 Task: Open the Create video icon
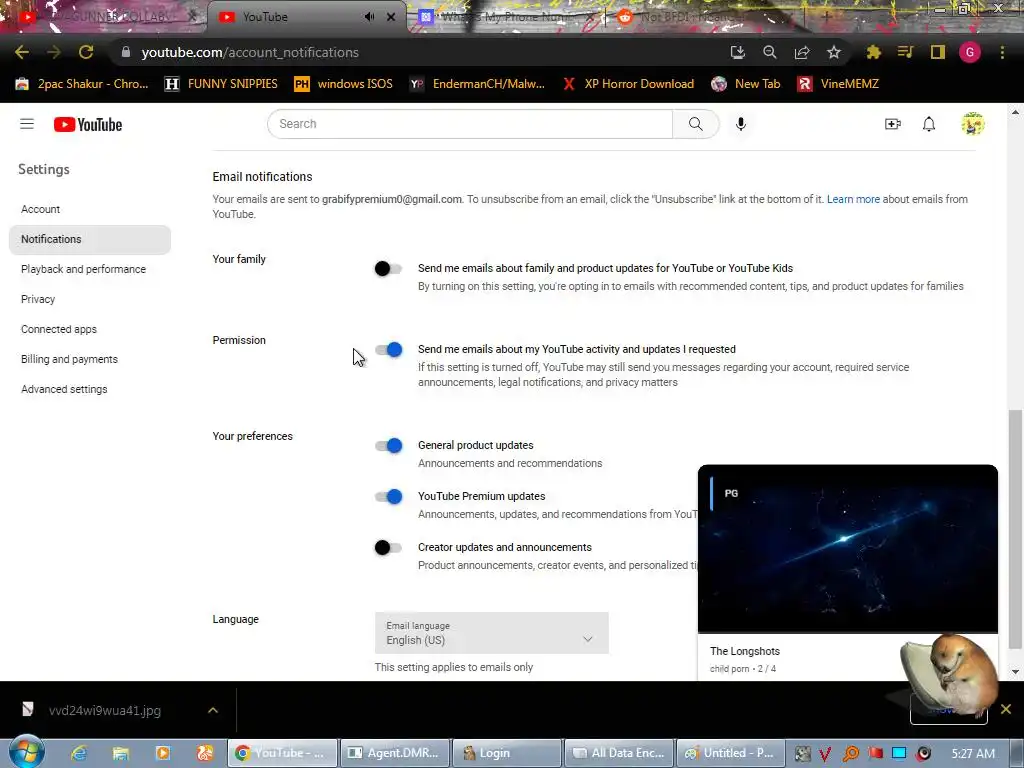pyautogui.click(x=893, y=124)
